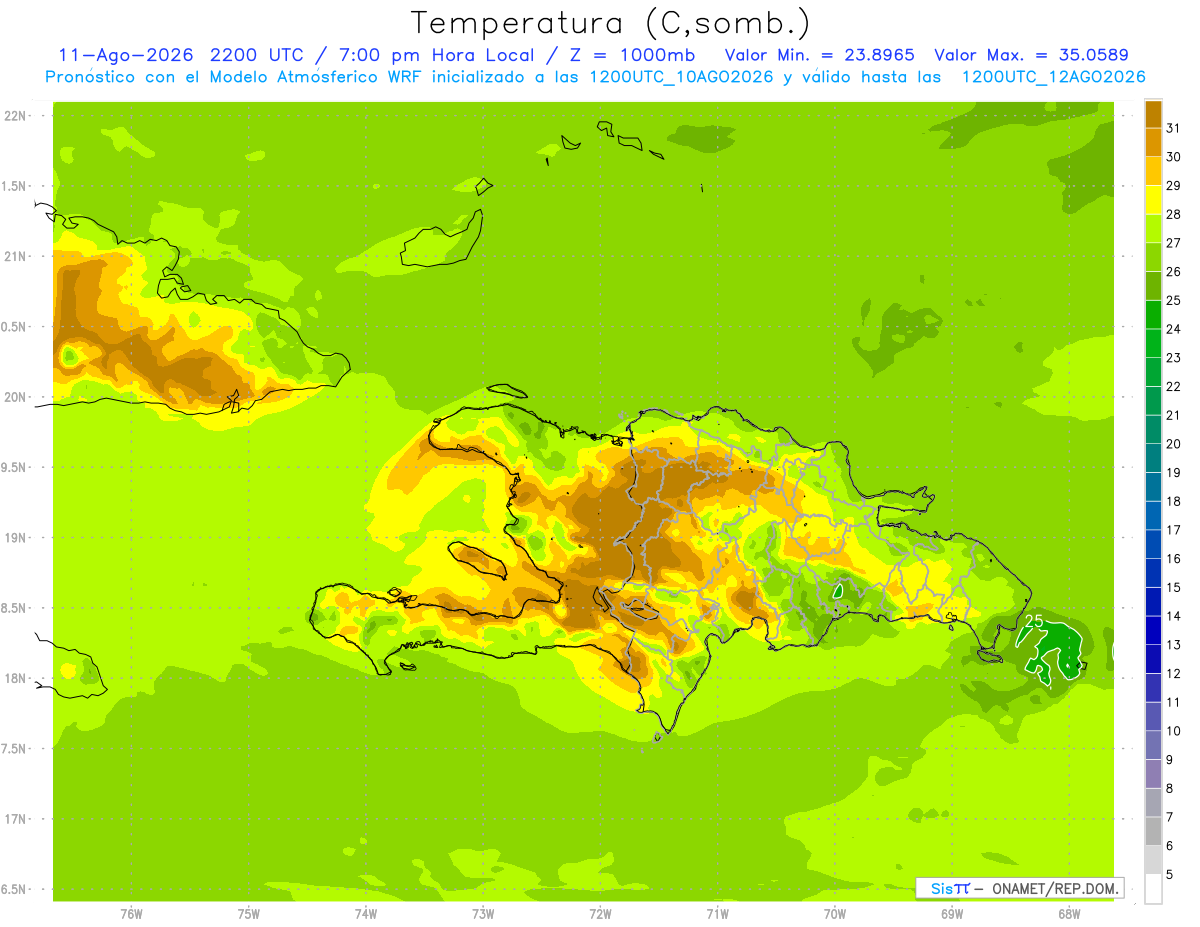
Task: Click the legend value "28"
Action: click(x=1174, y=214)
